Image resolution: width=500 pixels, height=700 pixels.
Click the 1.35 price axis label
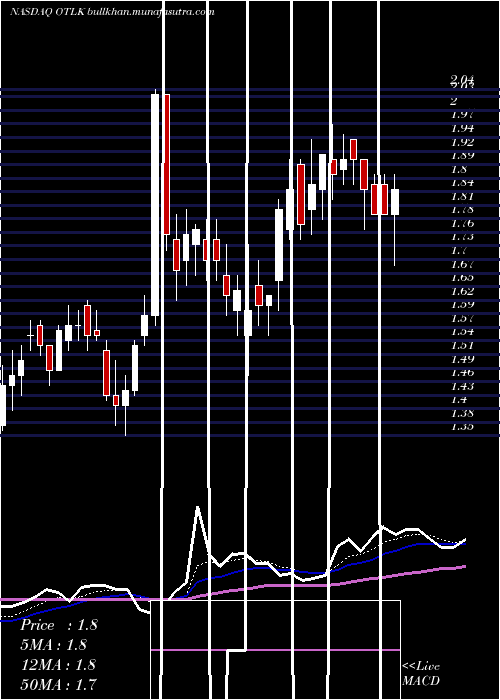pyautogui.click(x=462, y=427)
